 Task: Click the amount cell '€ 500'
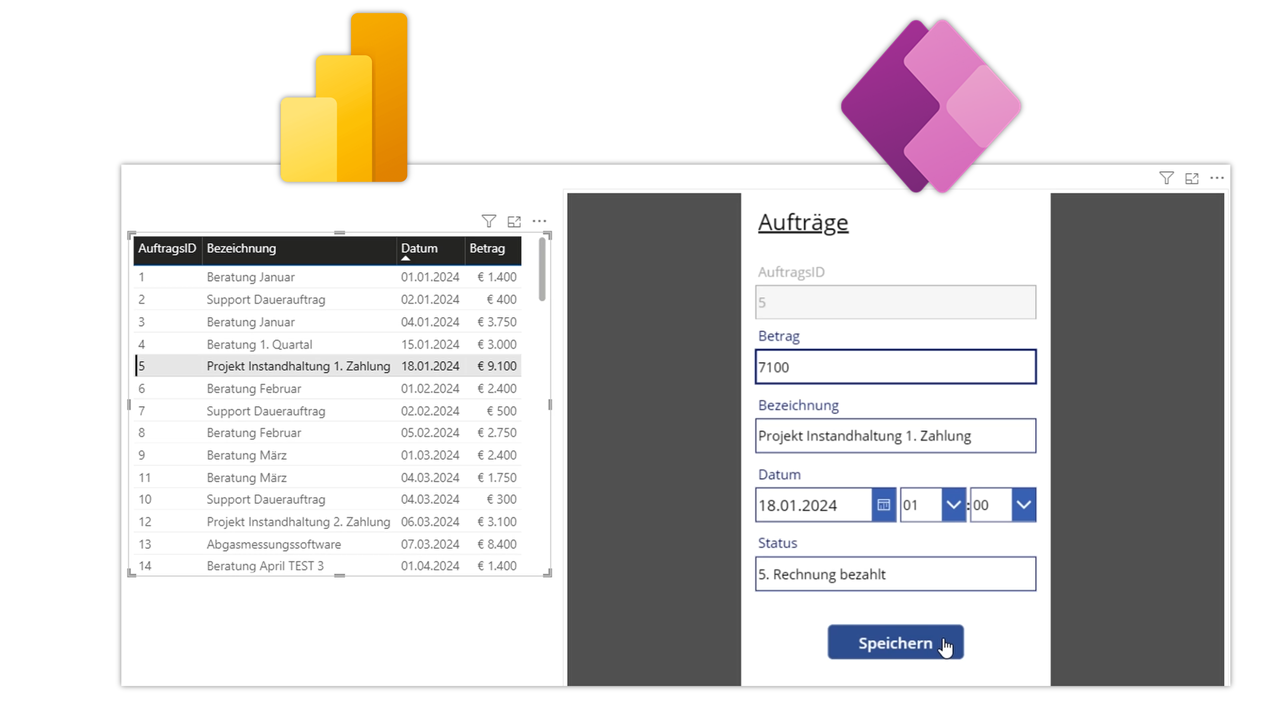502,411
